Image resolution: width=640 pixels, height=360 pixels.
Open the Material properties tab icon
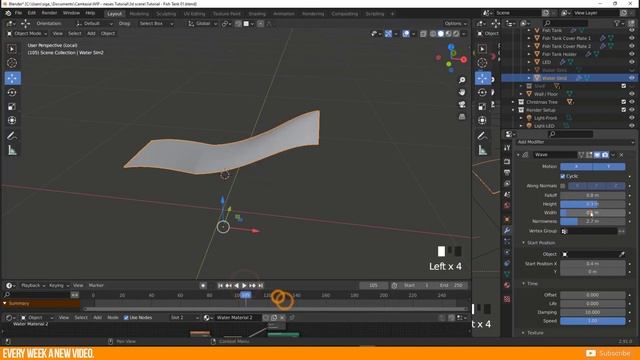507,285
